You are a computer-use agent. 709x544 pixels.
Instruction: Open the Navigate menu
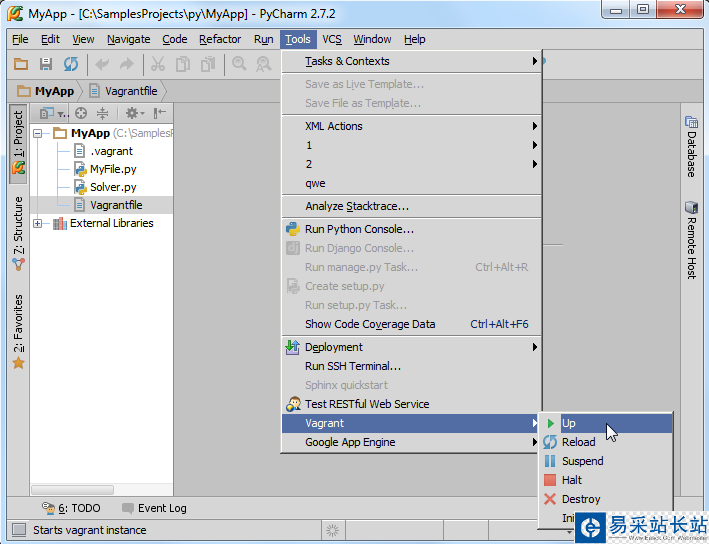pos(128,39)
